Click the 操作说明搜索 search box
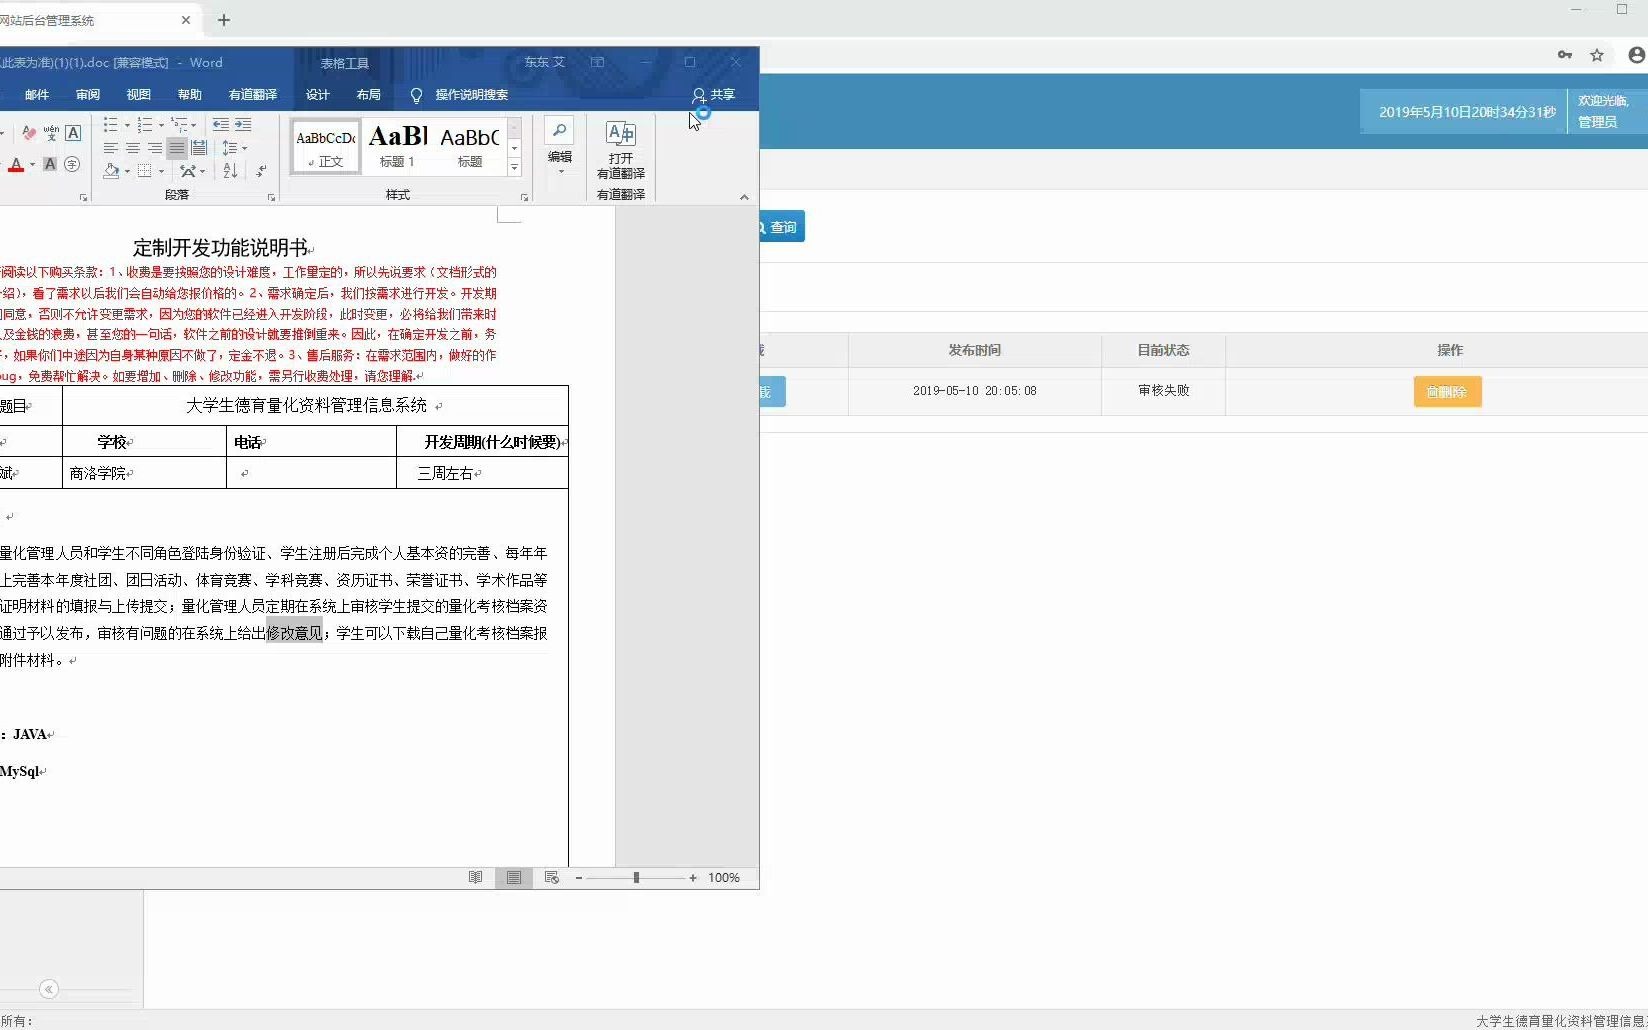 [460, 95]
